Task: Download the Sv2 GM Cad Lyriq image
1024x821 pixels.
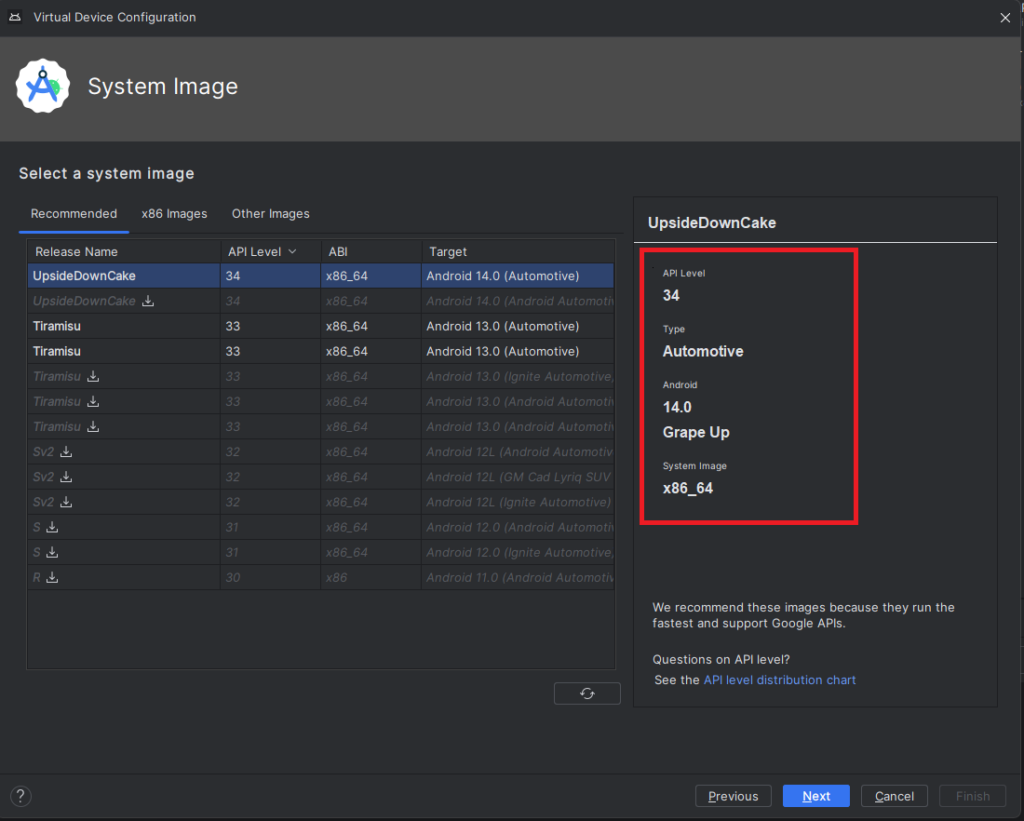Action: click(x=66, y=477)
